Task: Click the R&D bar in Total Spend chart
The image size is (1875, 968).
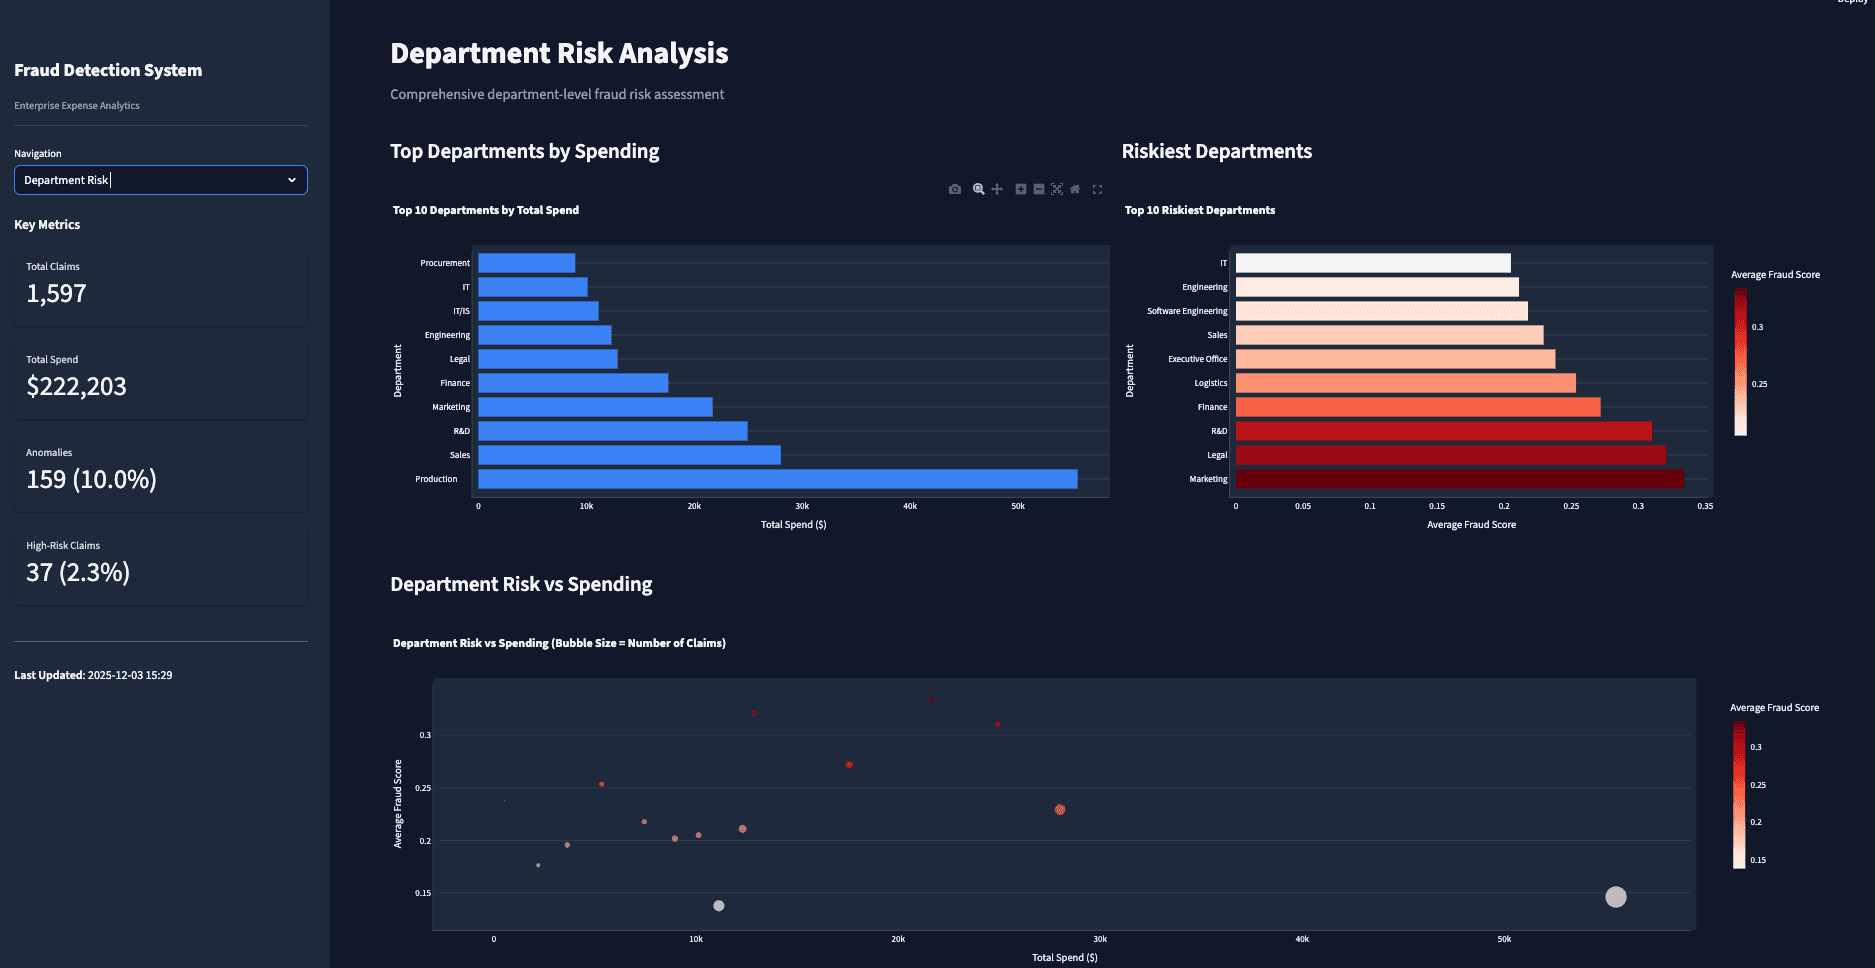Action: (x=612, y=431)
